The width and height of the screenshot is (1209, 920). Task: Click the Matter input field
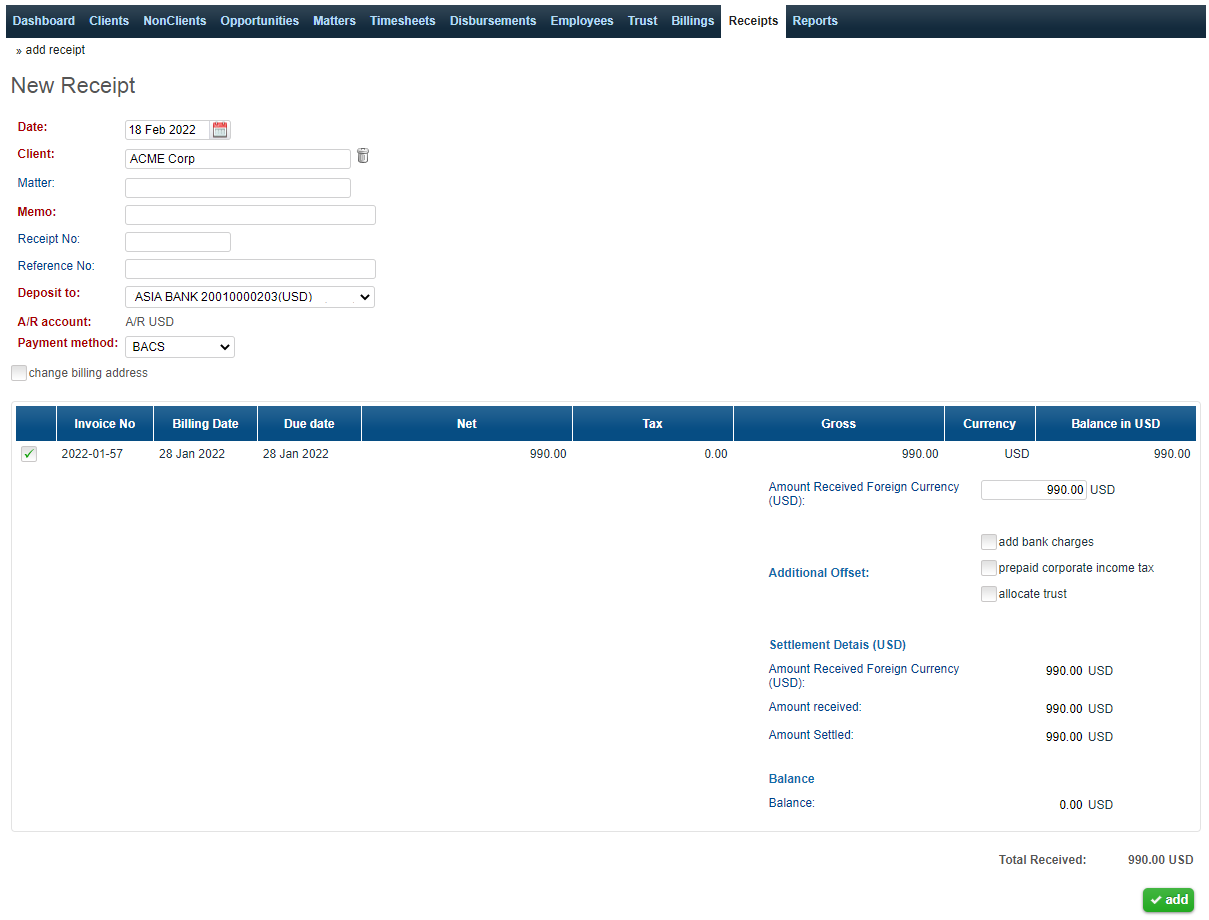click(237, 188)
